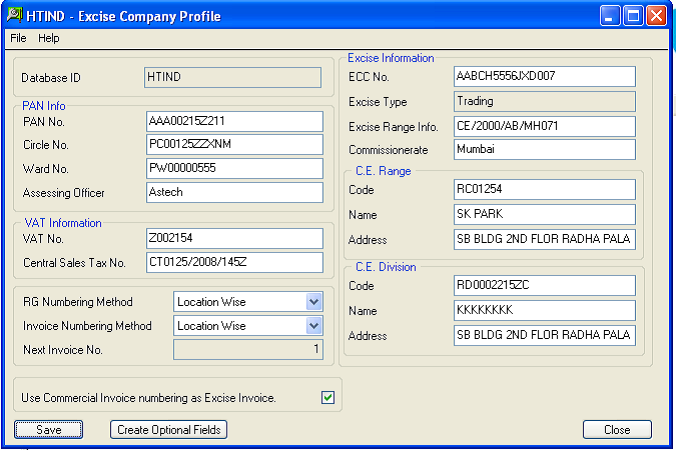Close window using the red X button
Screen dimensions: 676x450
point(656,16)
